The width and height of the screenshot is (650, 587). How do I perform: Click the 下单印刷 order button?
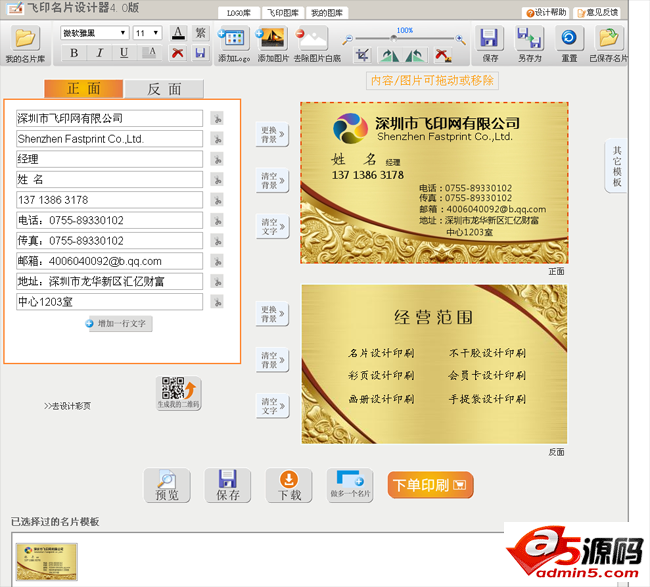pyautogui.click(x=430, y=485)
